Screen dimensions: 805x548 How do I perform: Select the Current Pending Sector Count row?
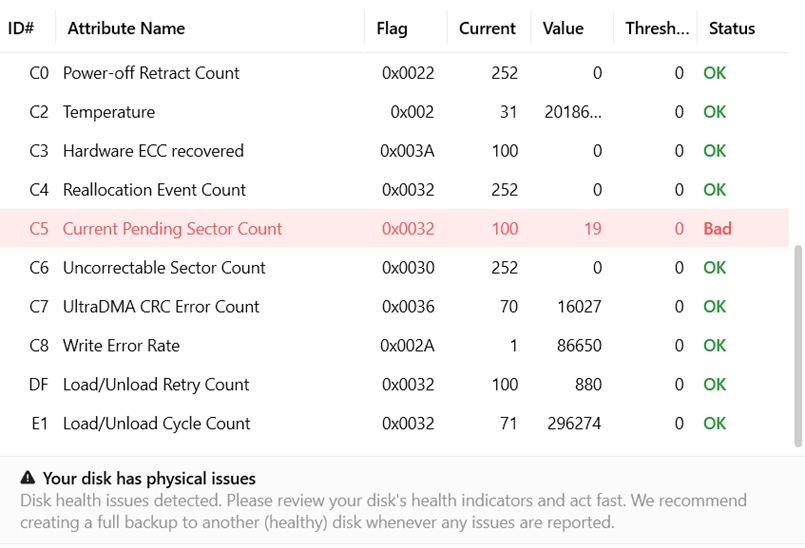click(x=394, y=228)
